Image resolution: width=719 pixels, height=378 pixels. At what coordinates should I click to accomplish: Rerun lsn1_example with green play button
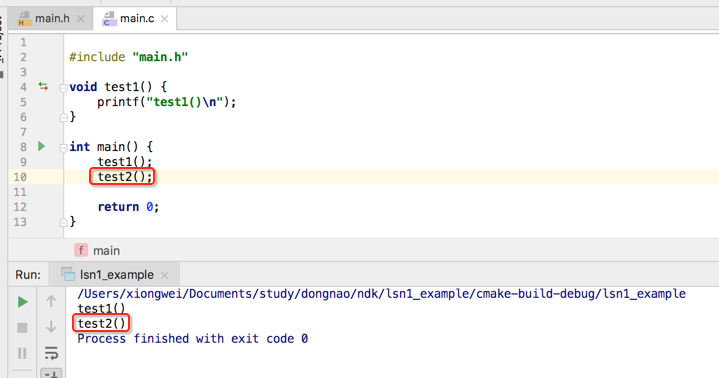click(22, 302)
